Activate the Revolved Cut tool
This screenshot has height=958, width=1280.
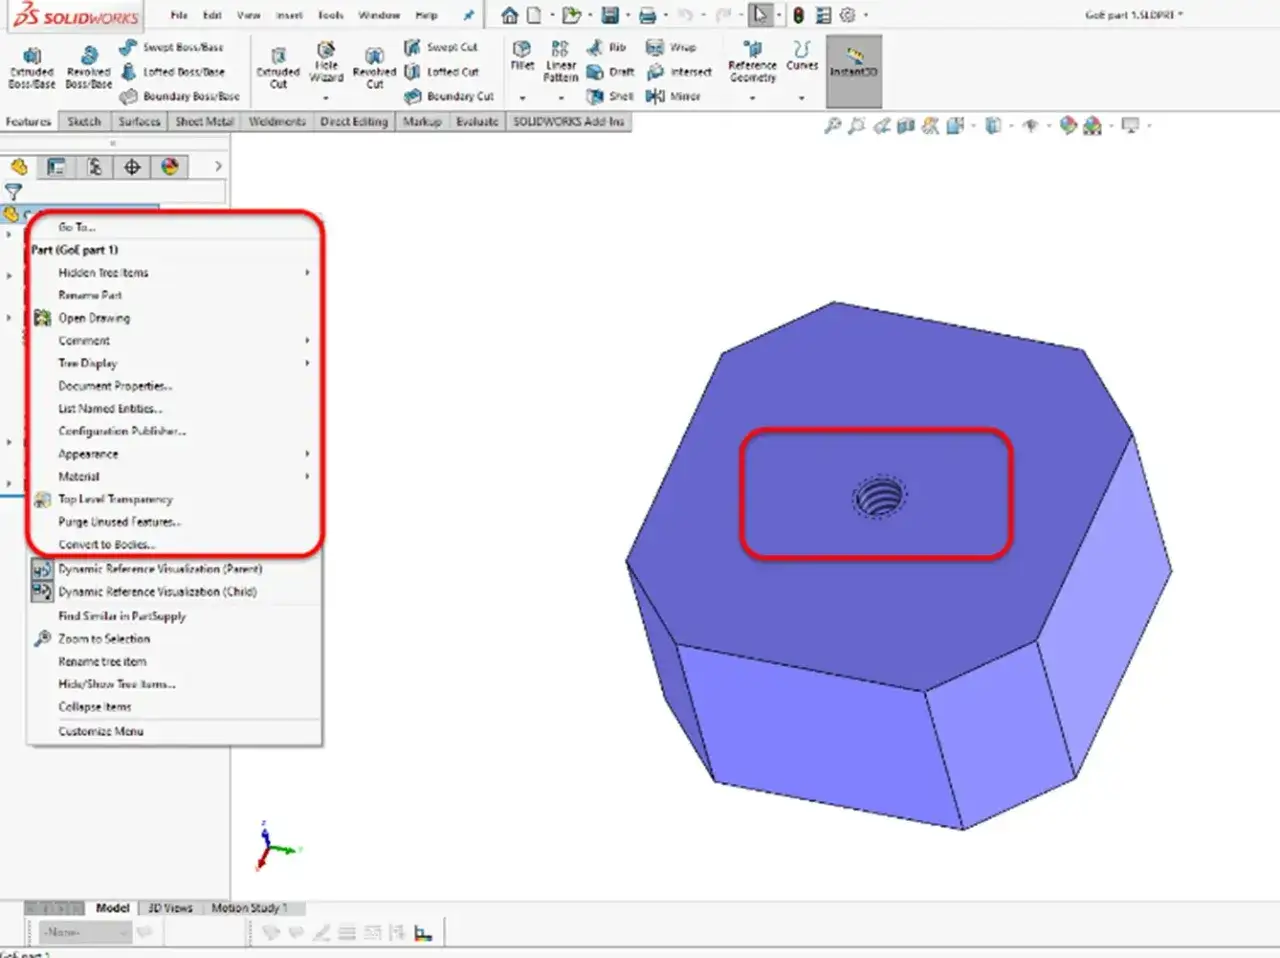point(374,67)
